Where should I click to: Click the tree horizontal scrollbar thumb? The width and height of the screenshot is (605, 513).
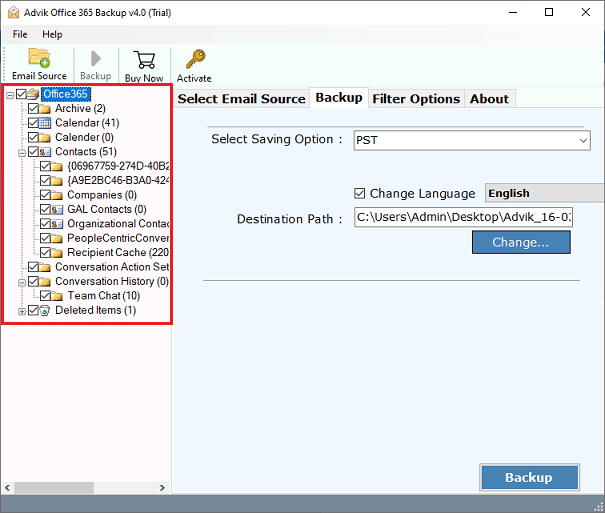54,488
